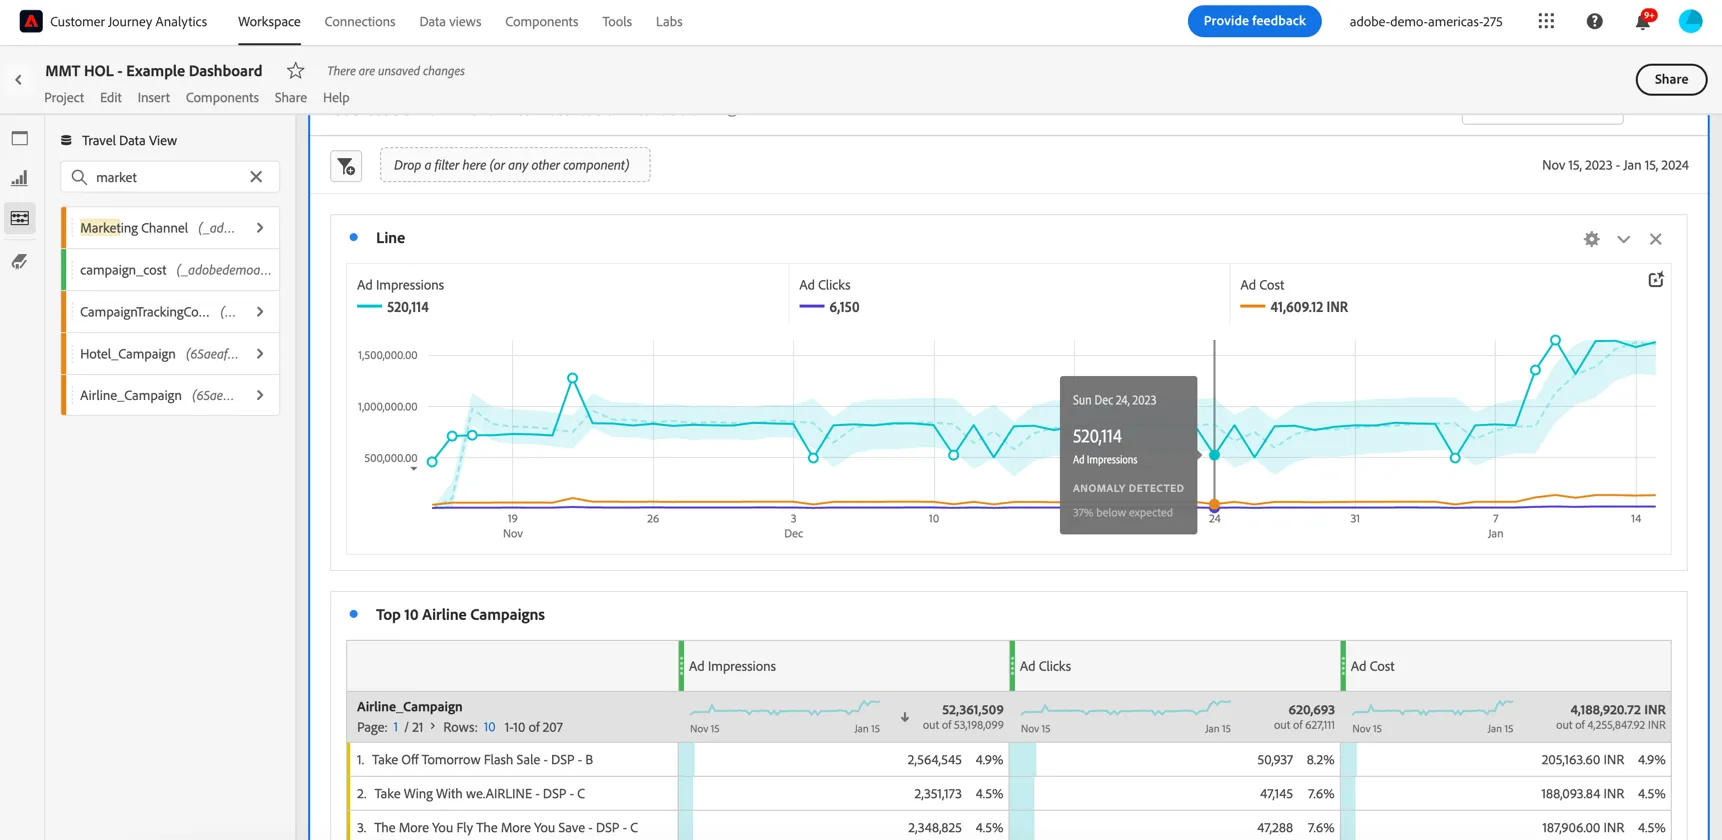Viewport: 1722px width, 840px height.
Task: Open the Labs tab
Action: point(669,21)
